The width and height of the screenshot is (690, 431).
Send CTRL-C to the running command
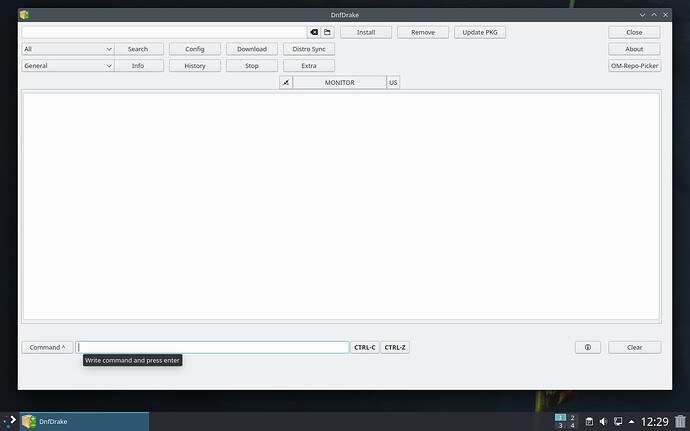tap(364, 347)
